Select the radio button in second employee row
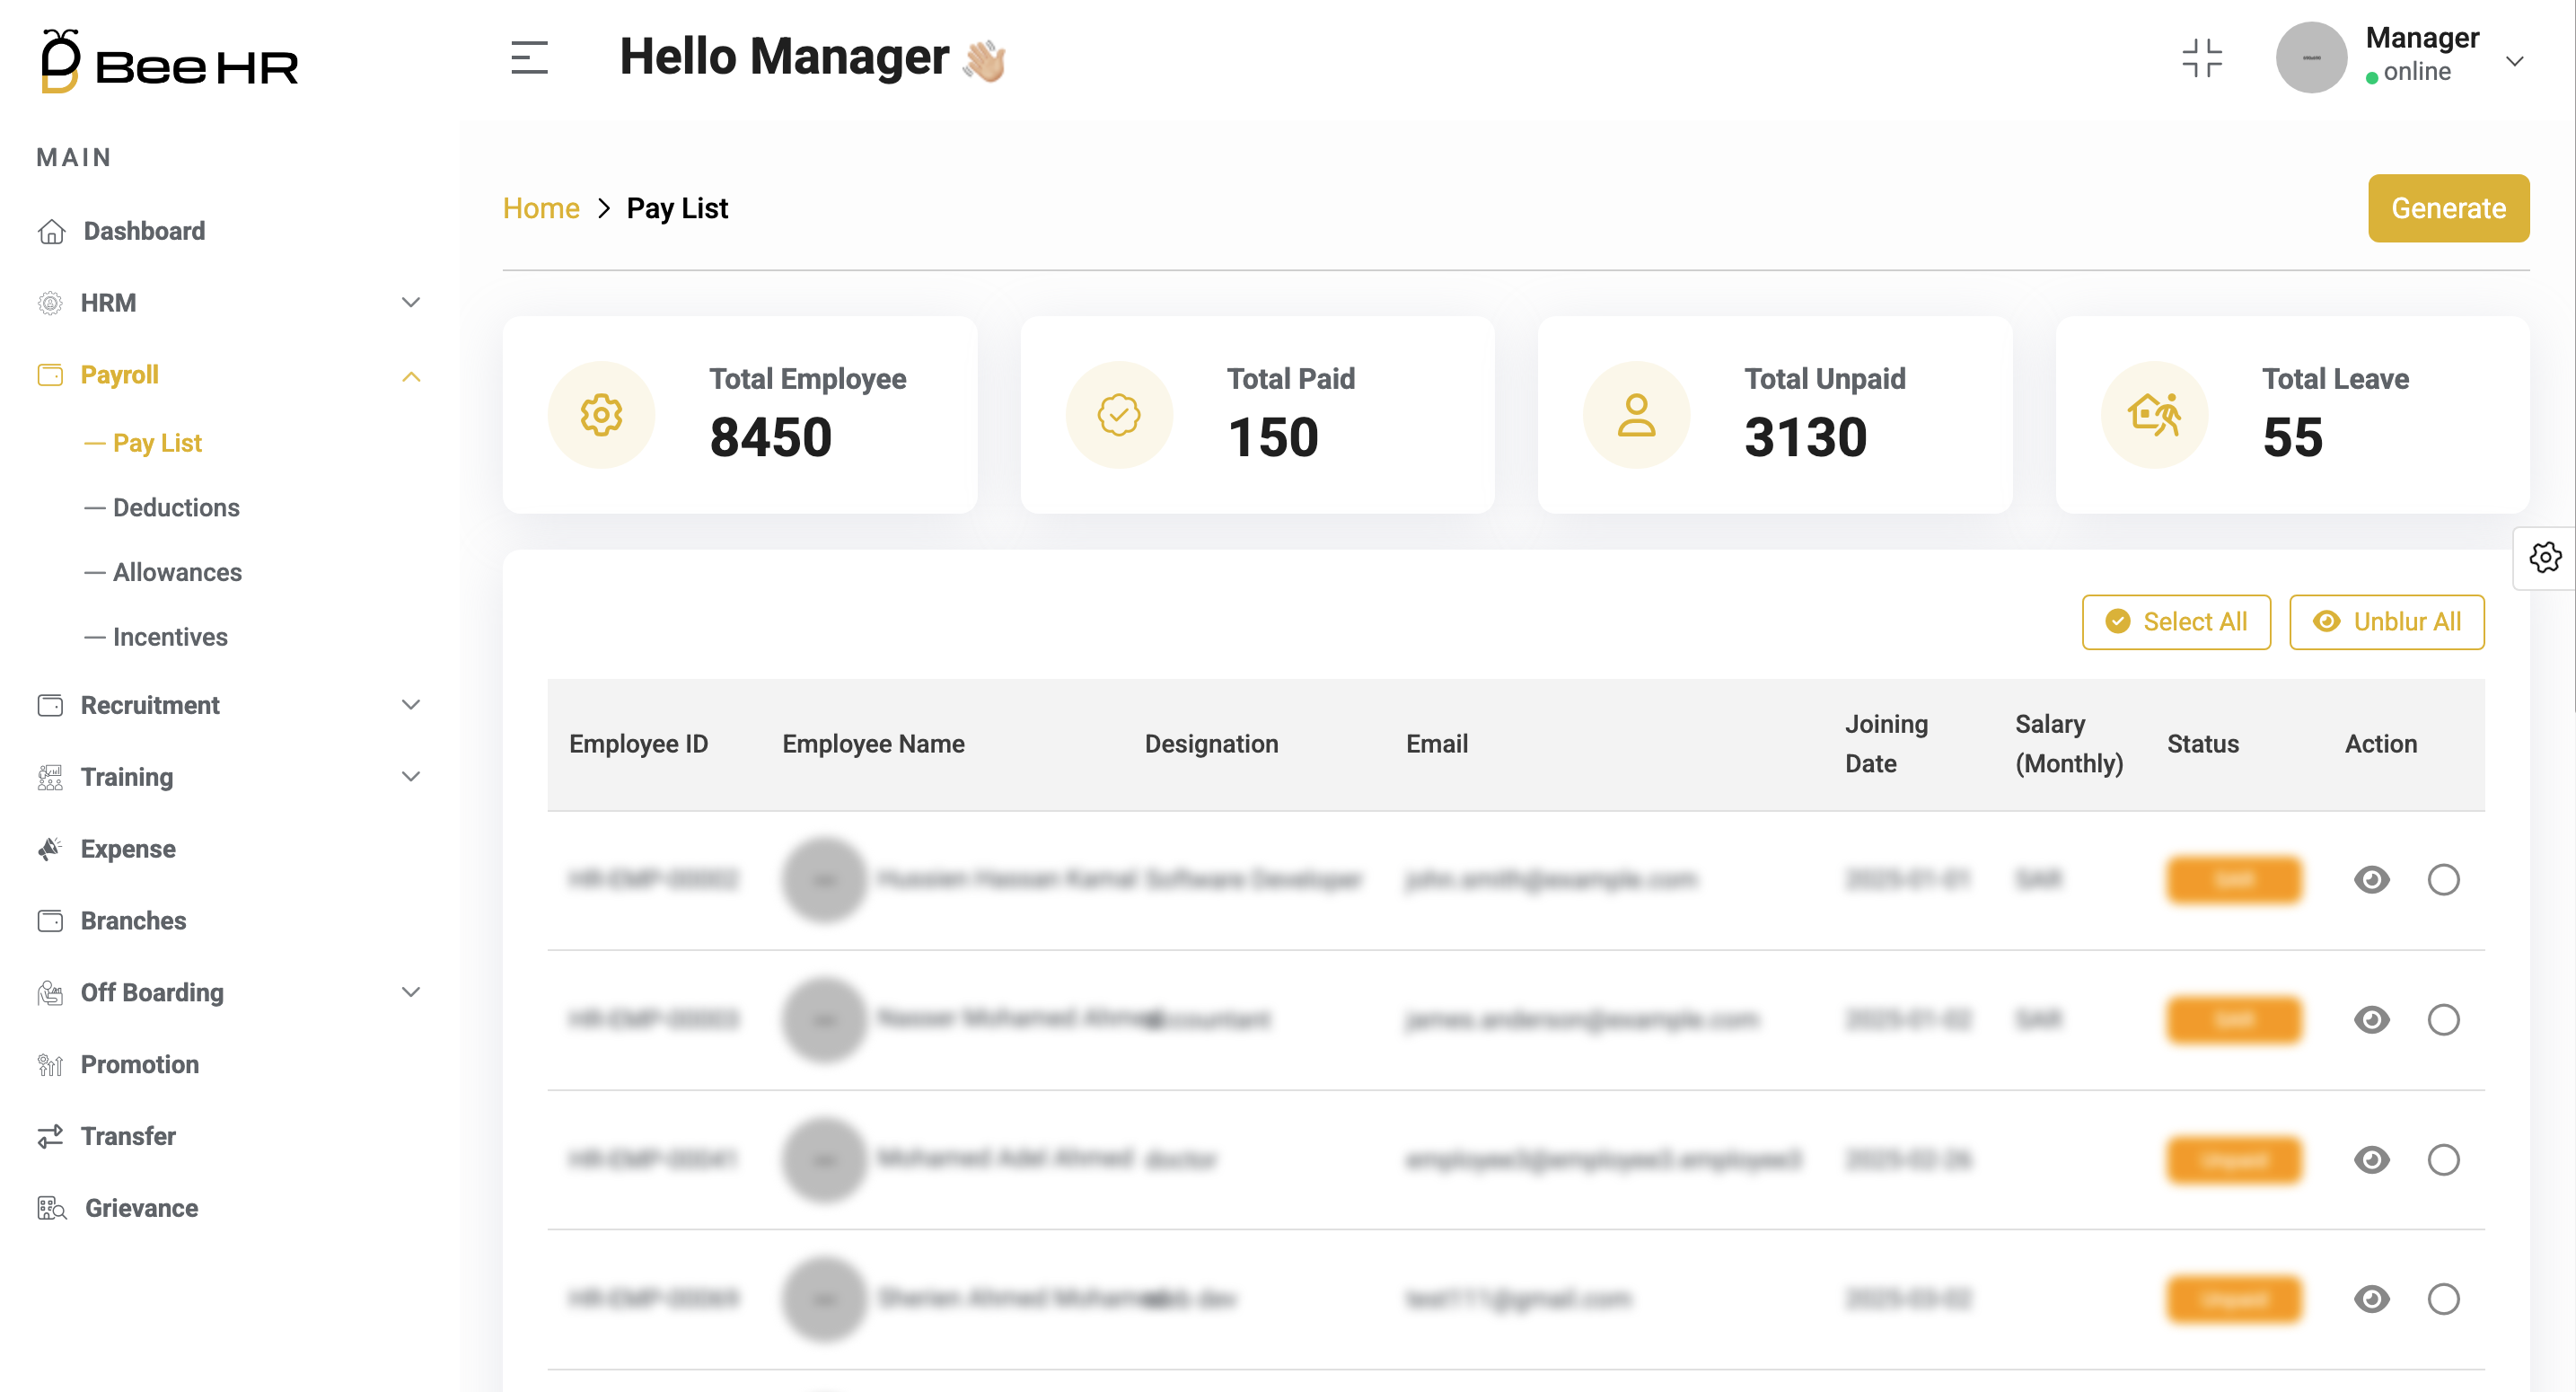 point(2443,1019)
